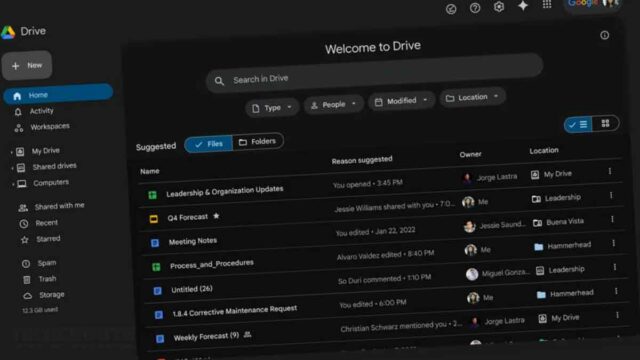Screen dimensions: 640x360
Task: Open the Location filter dropdown
Action: coord(473,98)
